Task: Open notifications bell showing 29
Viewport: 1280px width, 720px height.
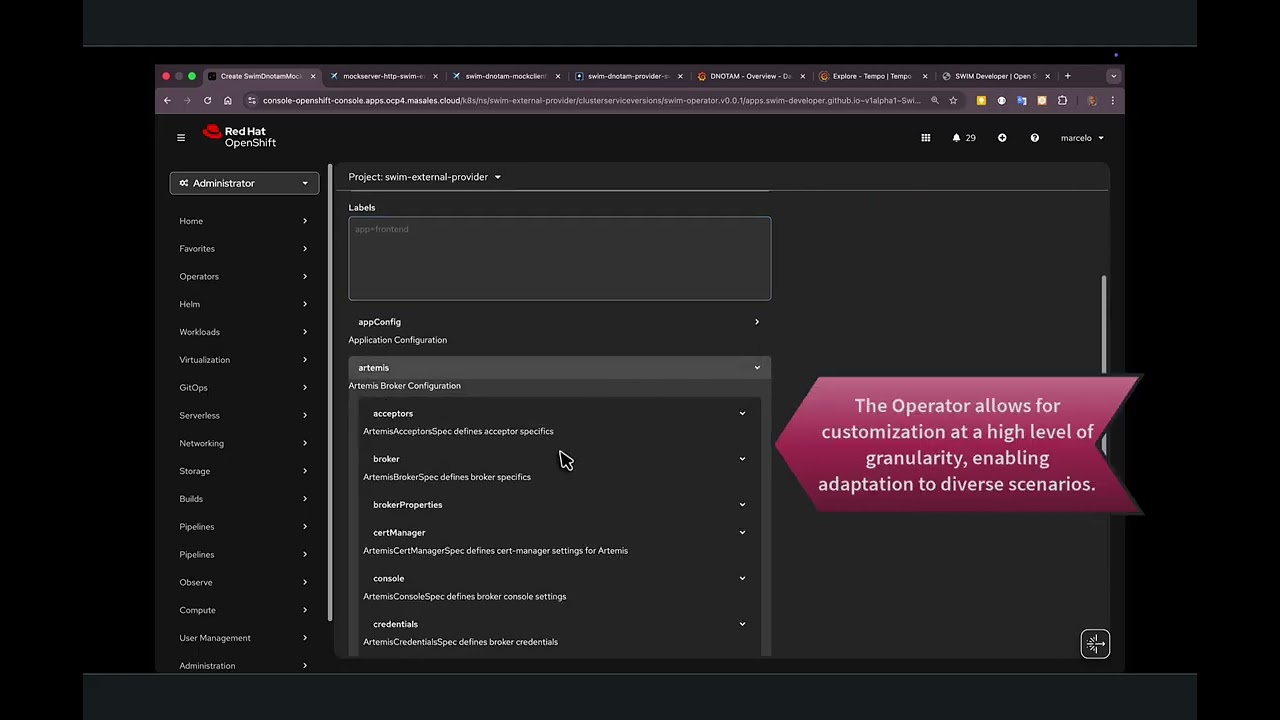Action: (964, 138)
